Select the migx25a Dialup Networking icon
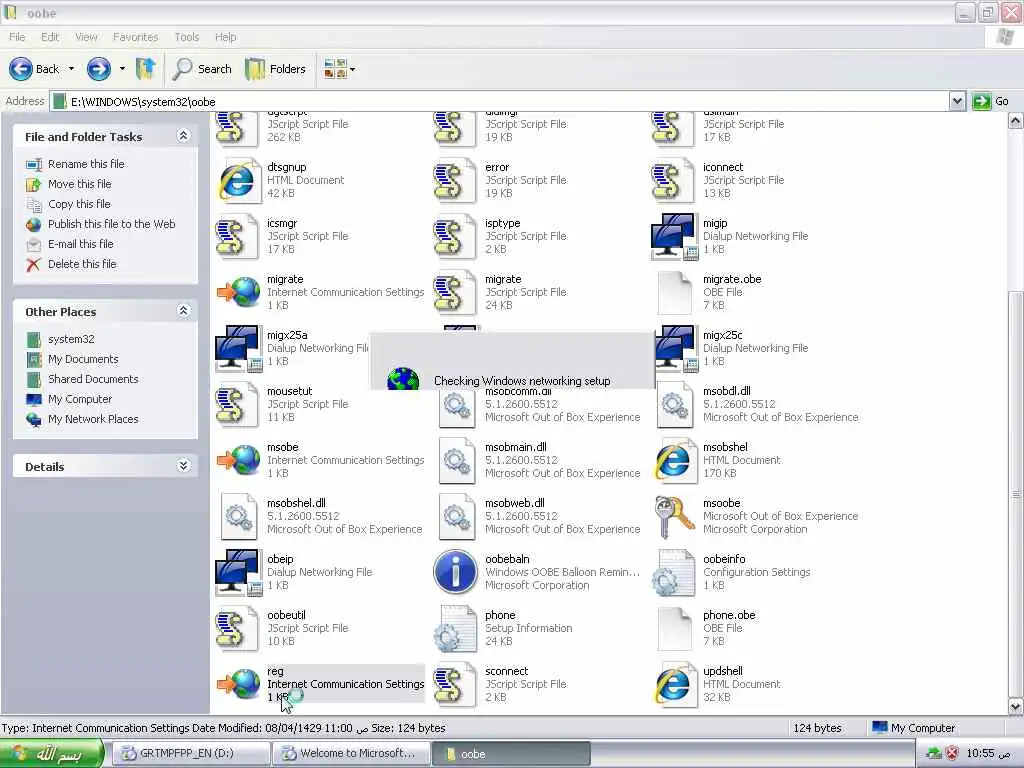Screen dimensions: 1024x768 (238, 349)
